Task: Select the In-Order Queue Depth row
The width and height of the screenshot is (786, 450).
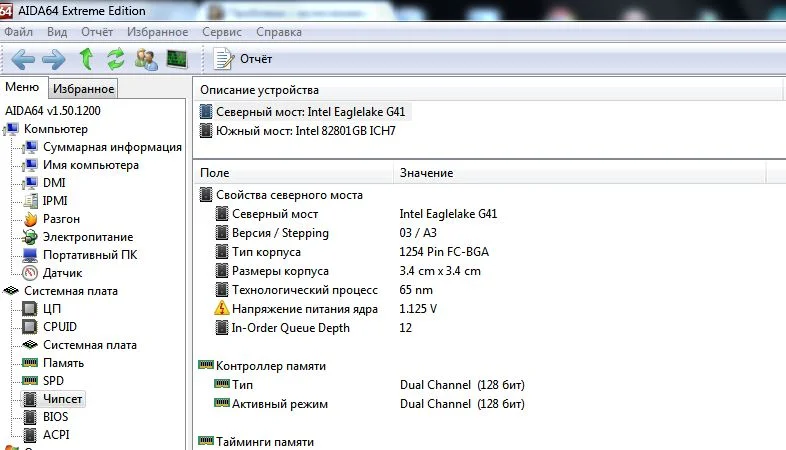Action: click(x=291, y=328)
